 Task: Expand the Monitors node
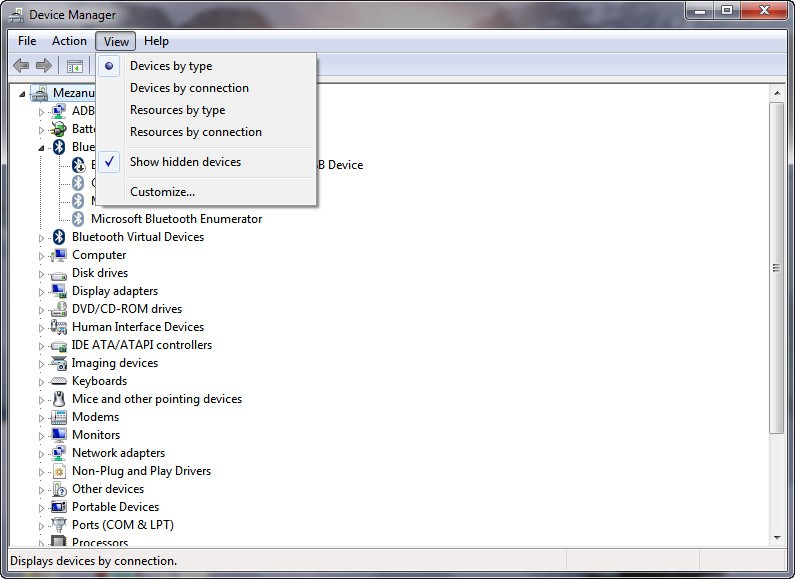click(41, 436)
